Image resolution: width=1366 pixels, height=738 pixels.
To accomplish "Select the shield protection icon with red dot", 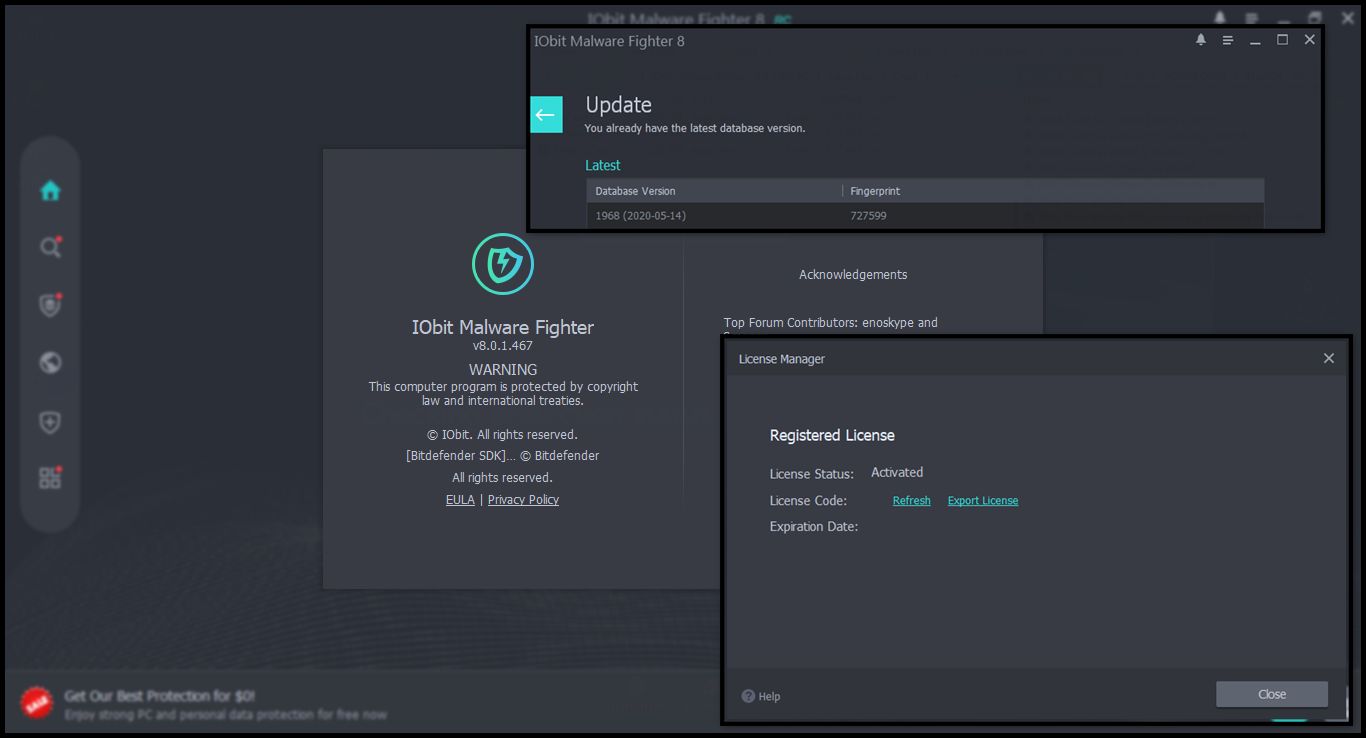I will 50,305.
